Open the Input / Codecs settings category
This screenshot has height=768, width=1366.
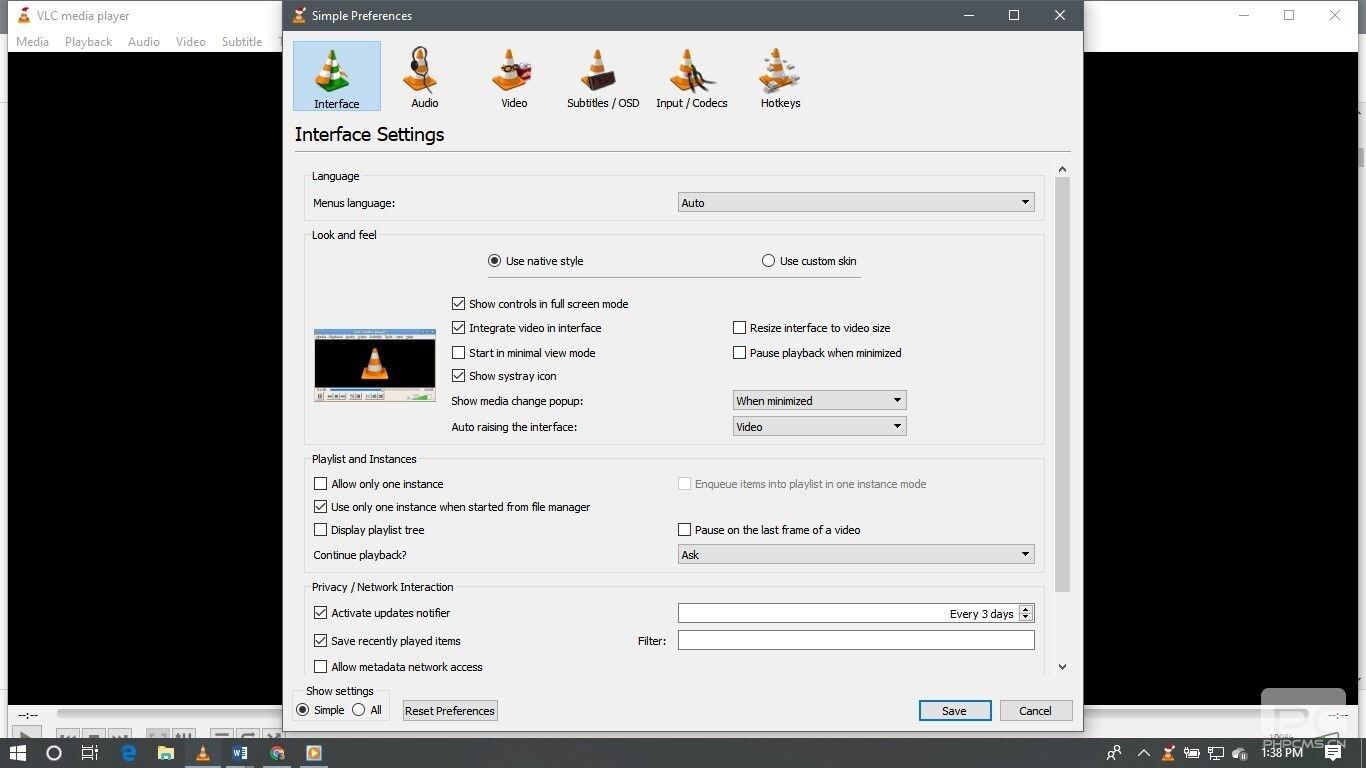691,76
